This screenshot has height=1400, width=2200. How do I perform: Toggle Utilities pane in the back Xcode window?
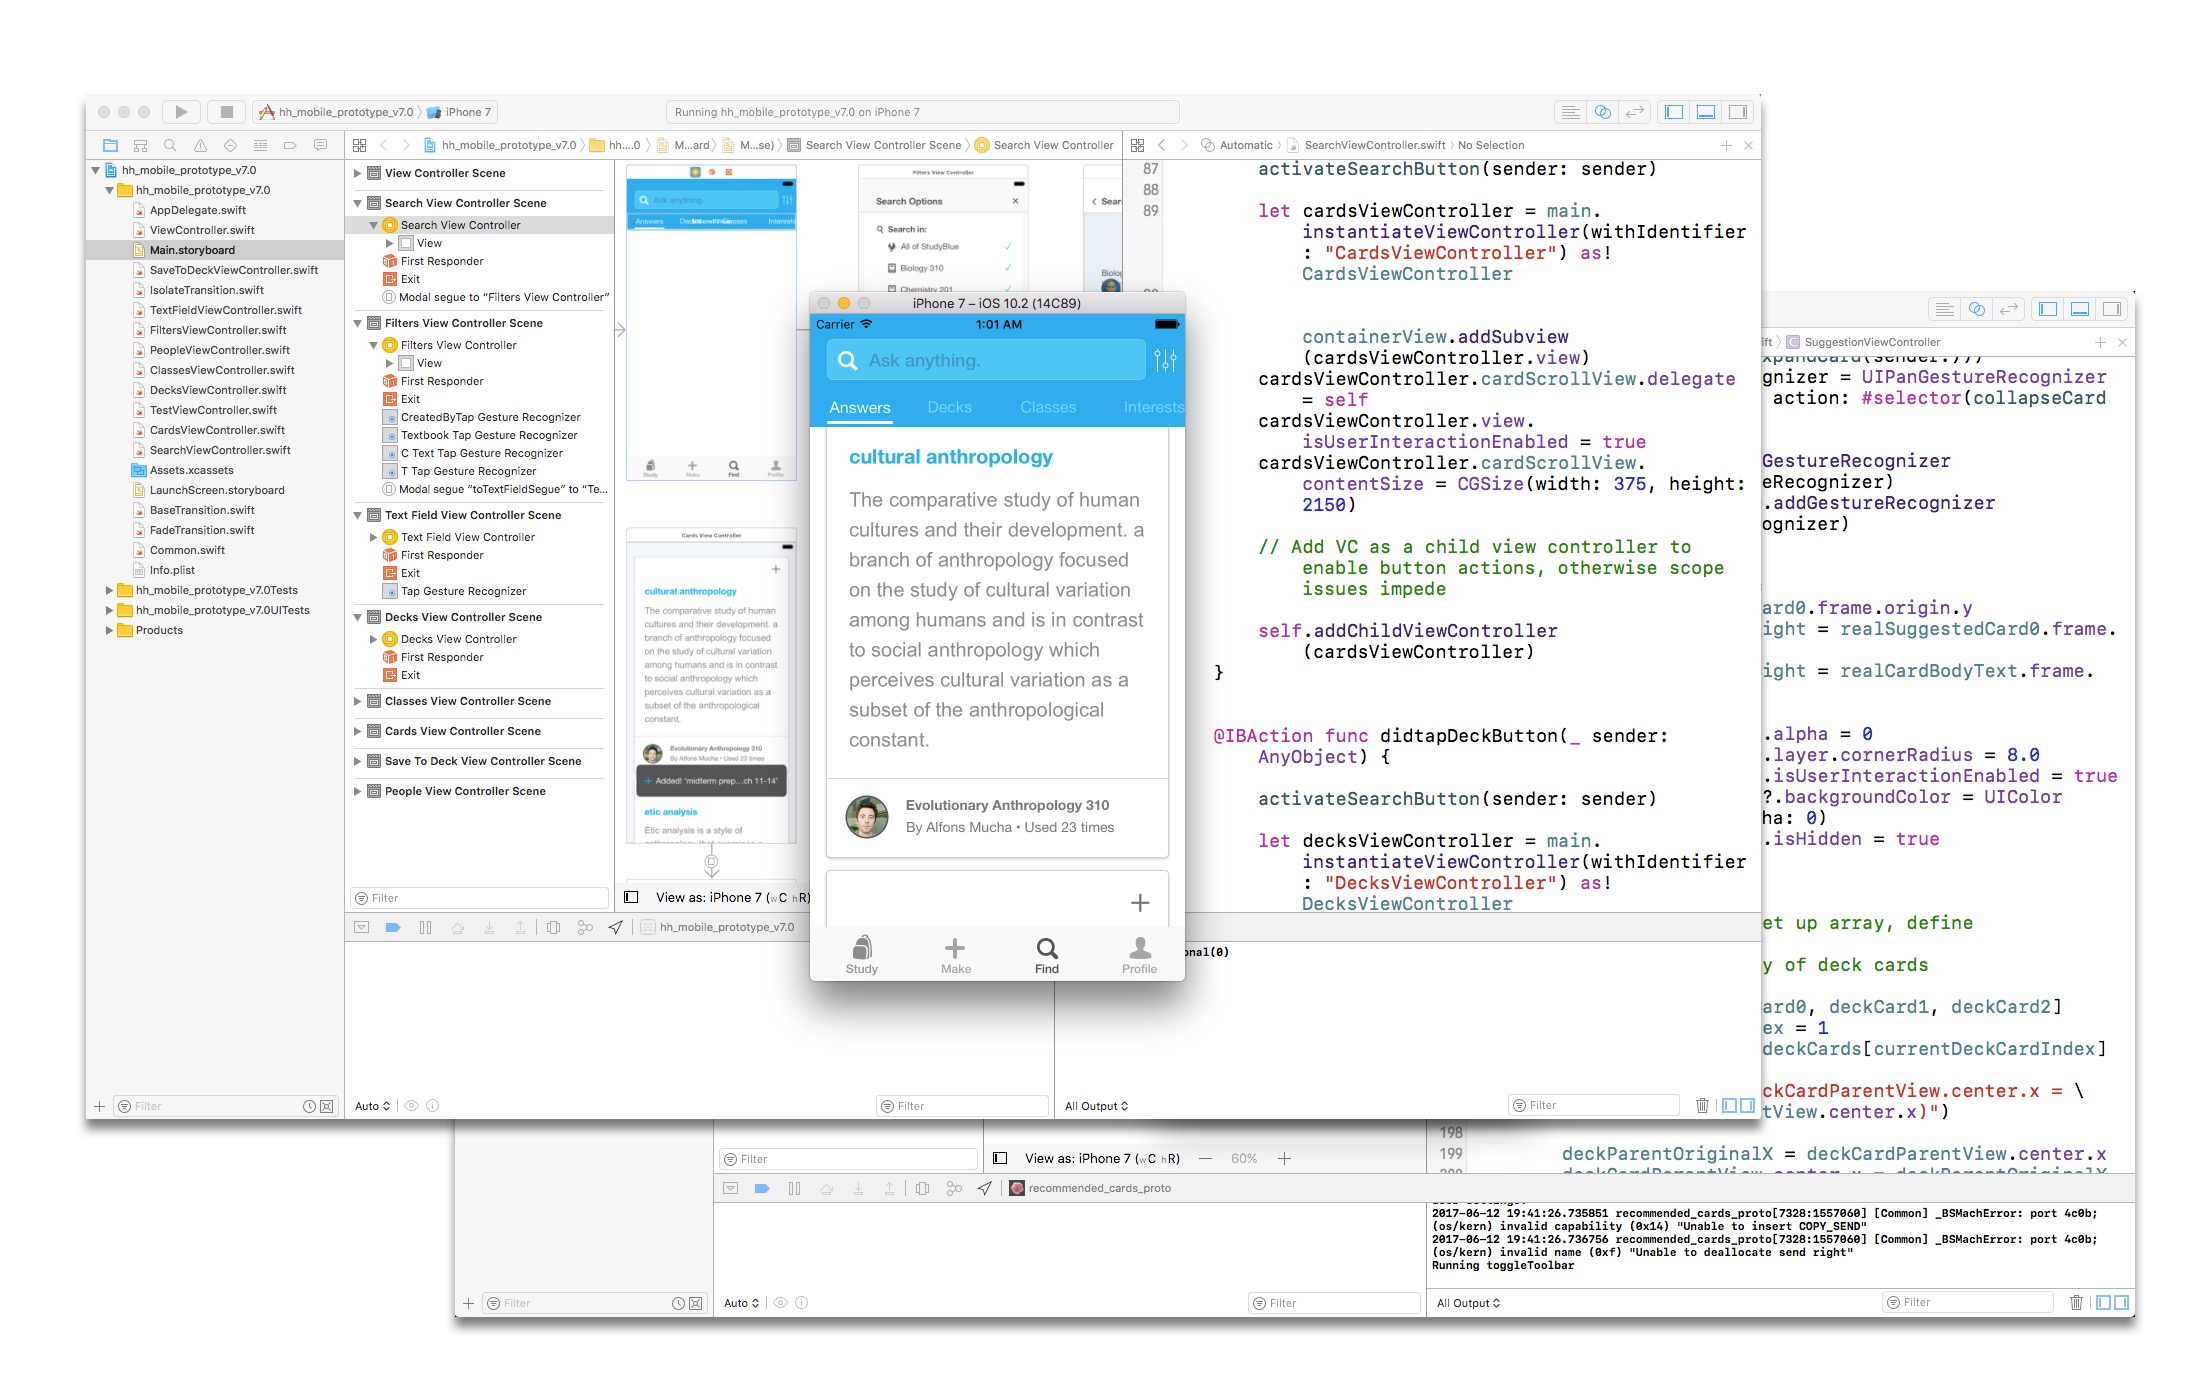2112,309
